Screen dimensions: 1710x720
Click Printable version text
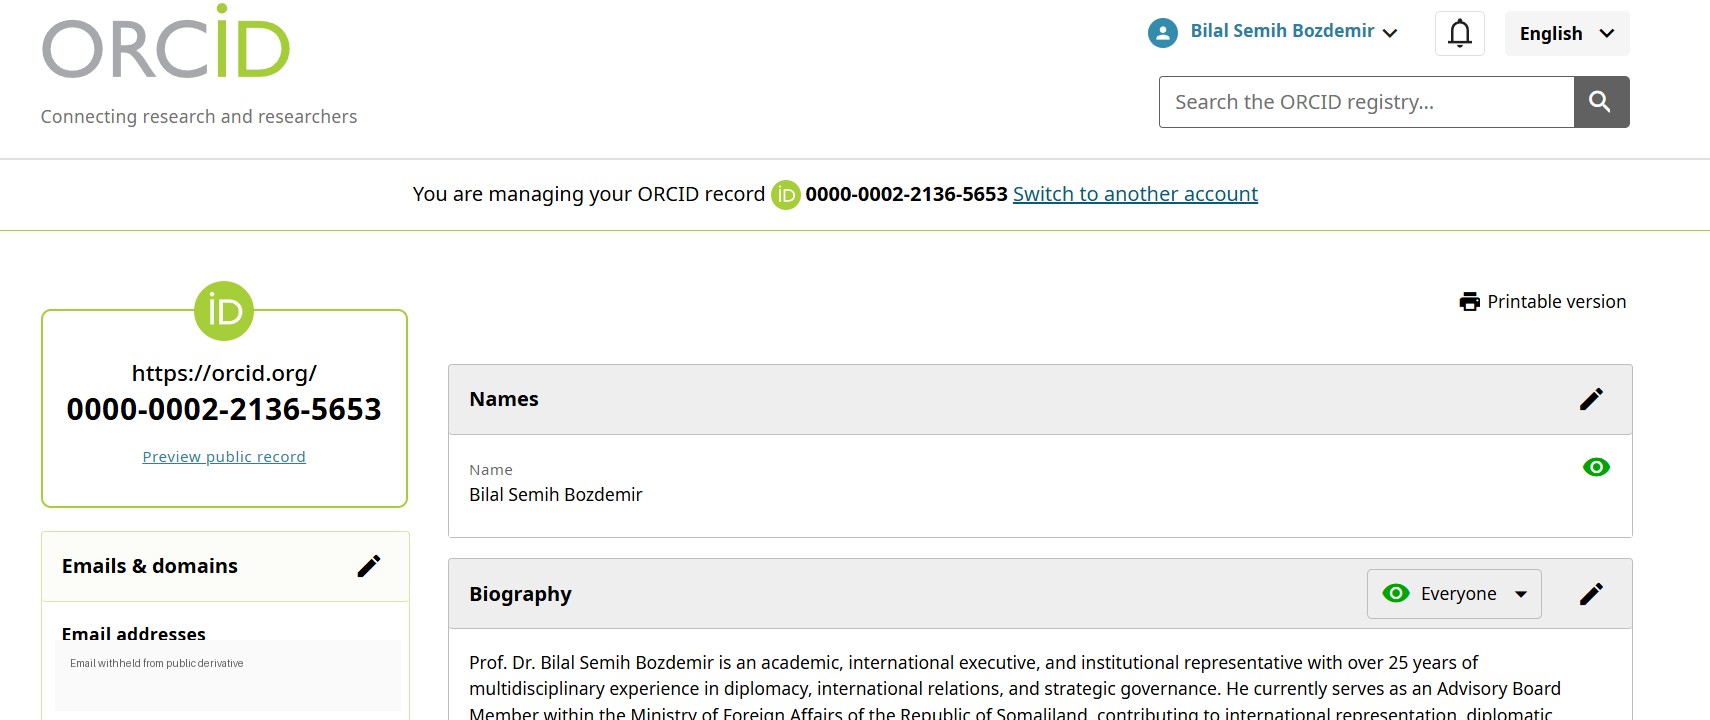point(1556,302)
